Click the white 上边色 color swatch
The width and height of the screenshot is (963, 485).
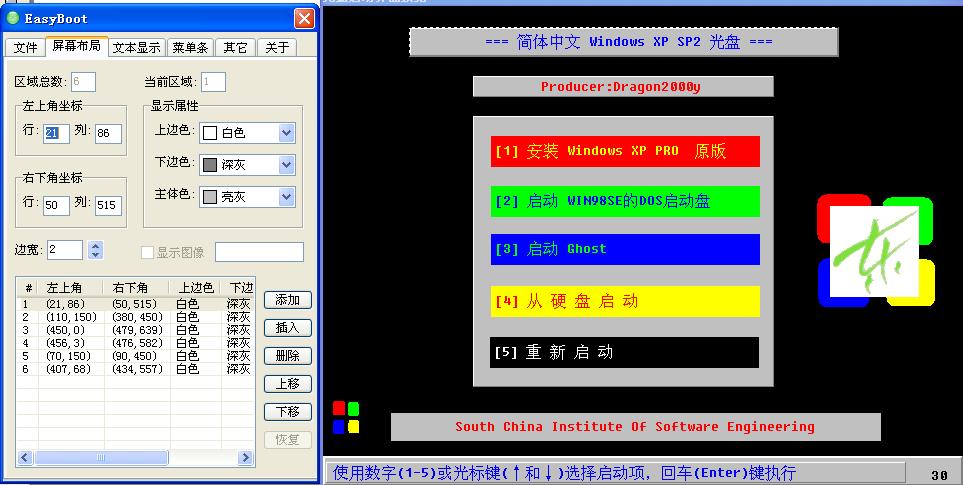[x=210, y=133]
